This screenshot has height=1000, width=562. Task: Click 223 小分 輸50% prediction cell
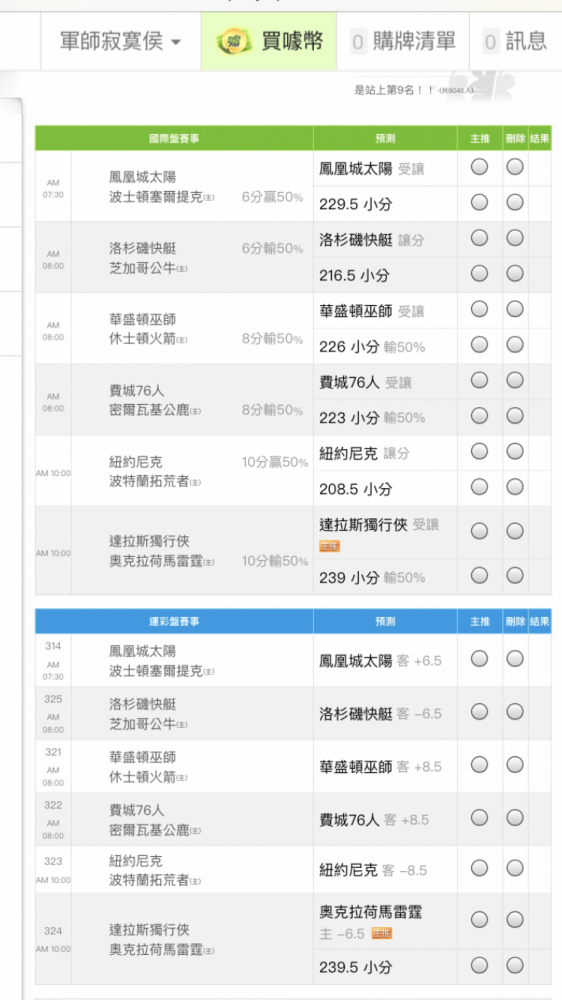tap(385, 418)
